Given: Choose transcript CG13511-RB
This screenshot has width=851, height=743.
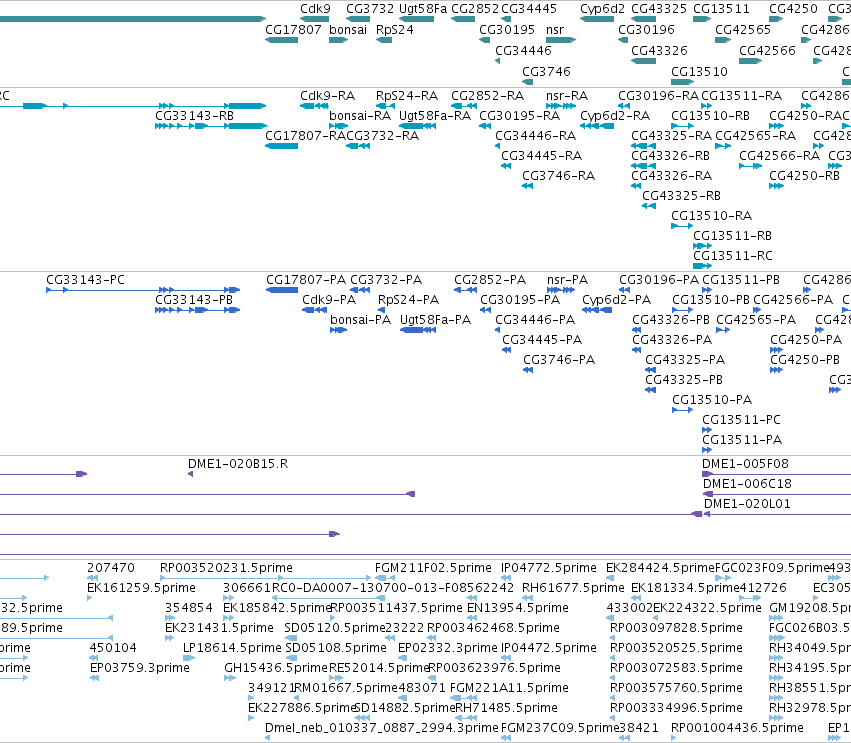Looking at the screenshot, I should click(732, 236).
